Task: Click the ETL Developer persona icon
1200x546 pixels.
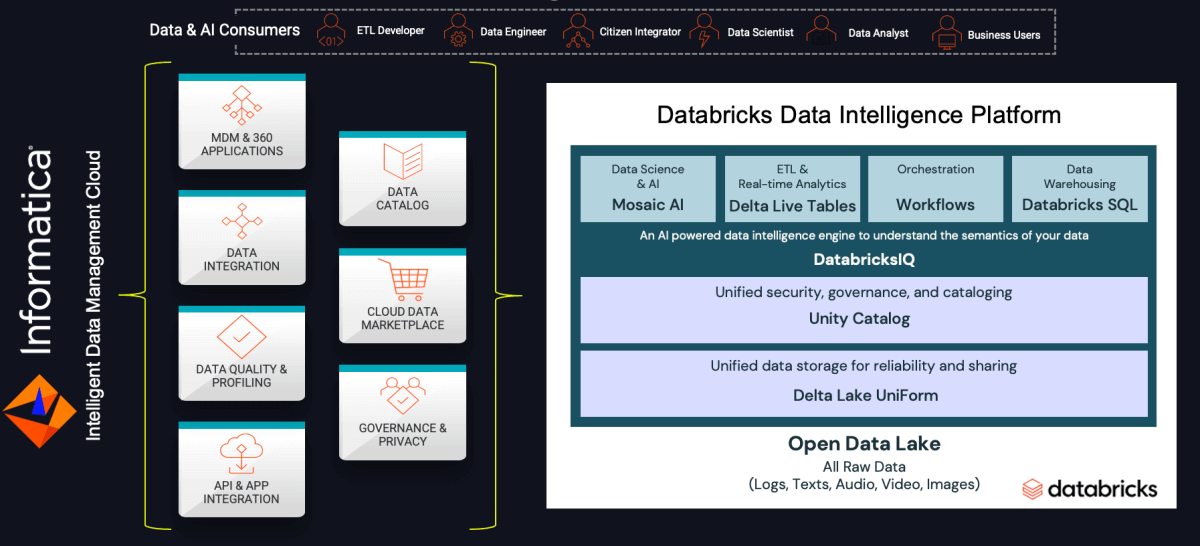Action: pyautogui.click(x=332, y=32)
